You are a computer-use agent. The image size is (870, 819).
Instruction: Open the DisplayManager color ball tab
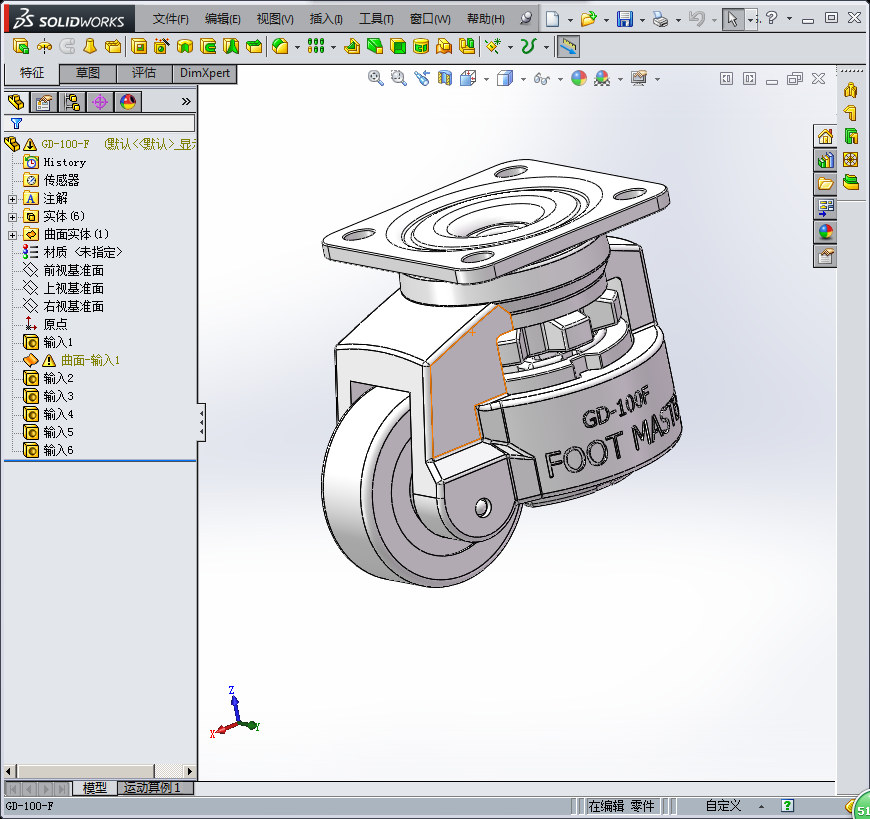coord(128,102)
